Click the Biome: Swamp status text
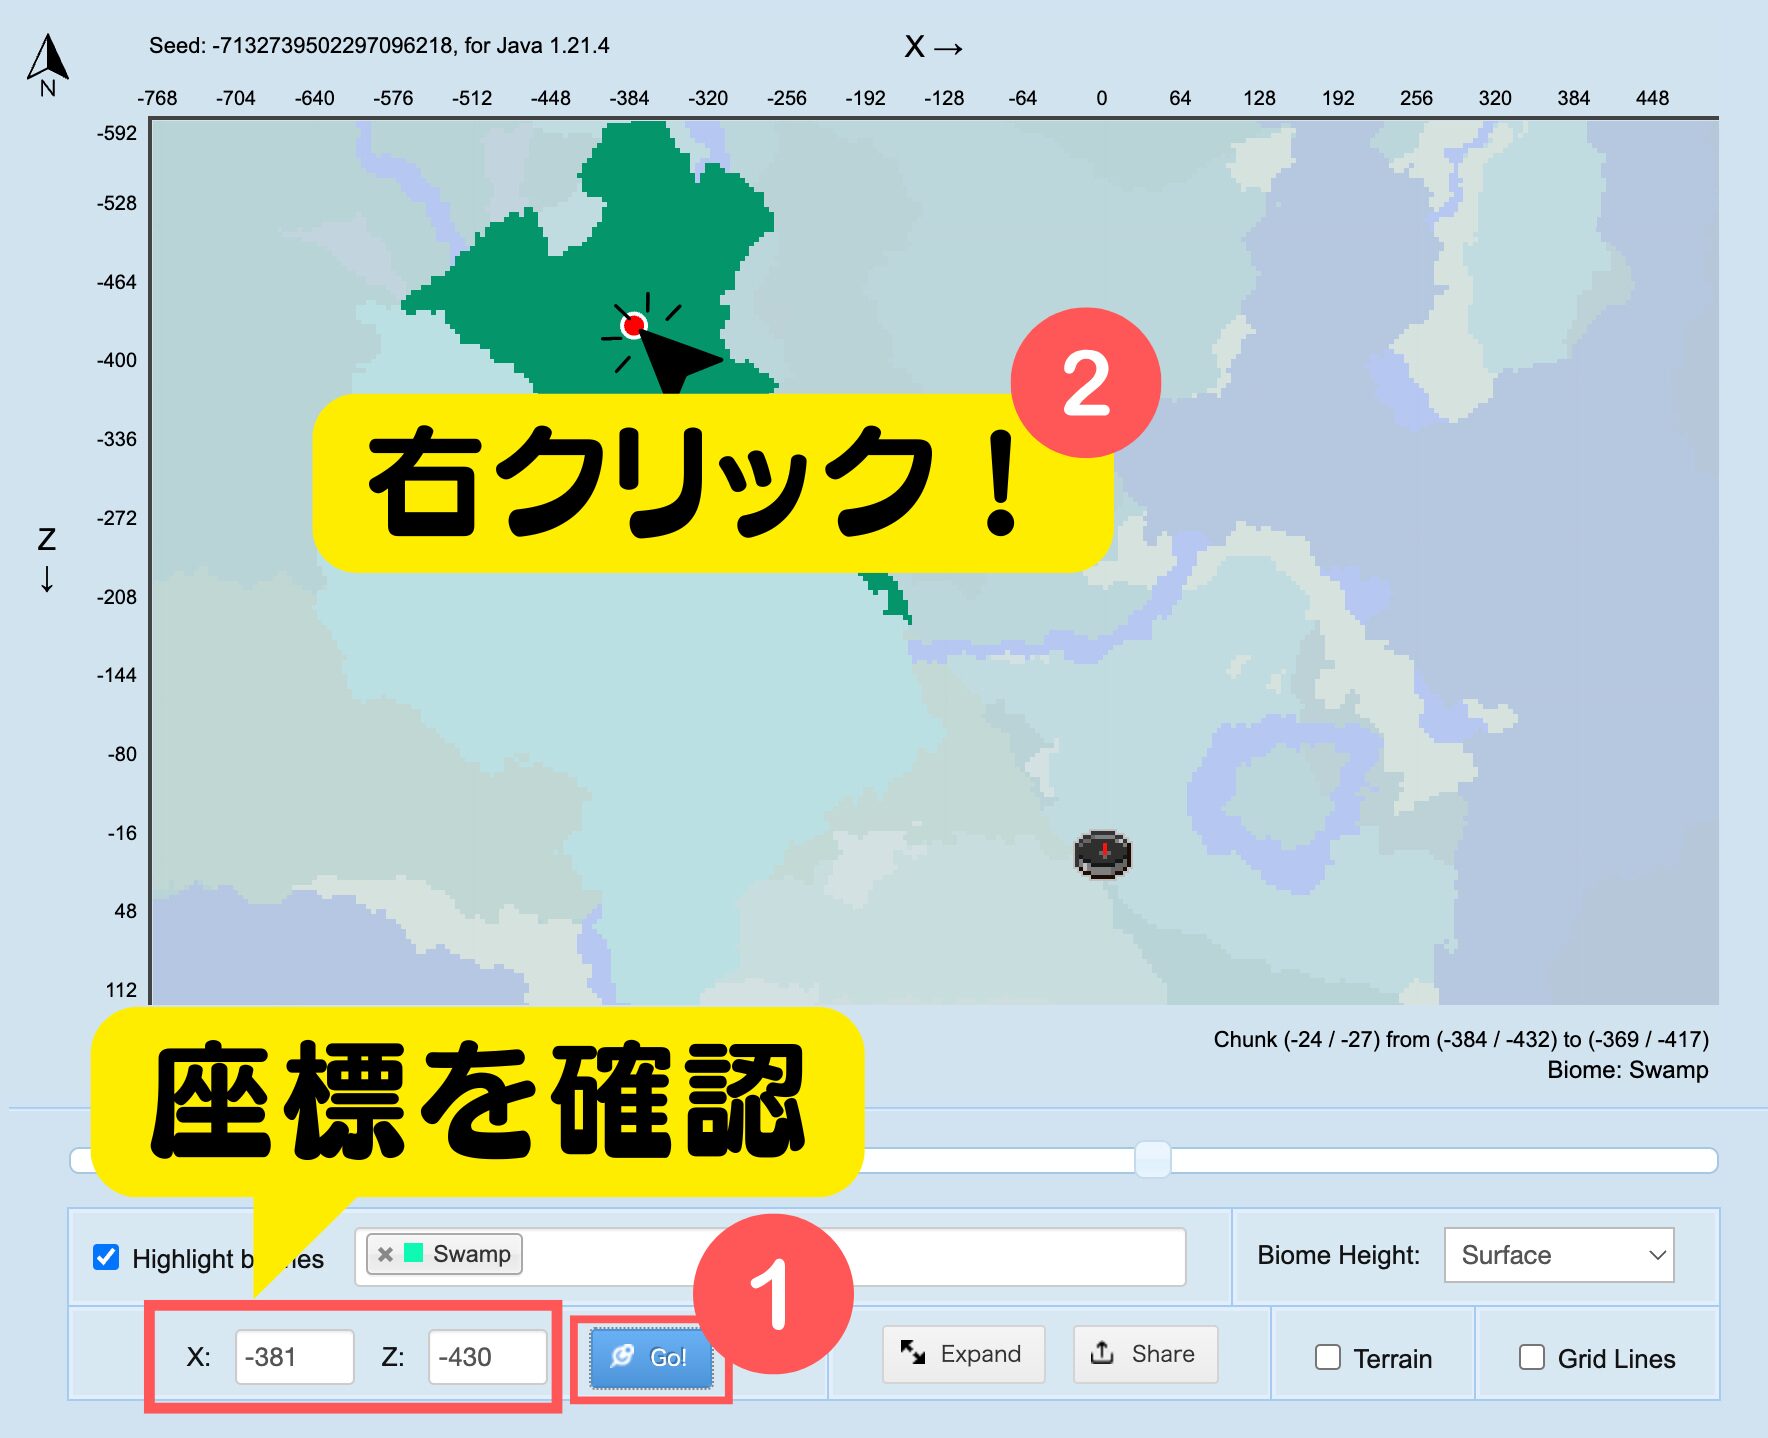This screenshot has height=1438, width=1768. pyautogui.click(x=1627, y=1070)
